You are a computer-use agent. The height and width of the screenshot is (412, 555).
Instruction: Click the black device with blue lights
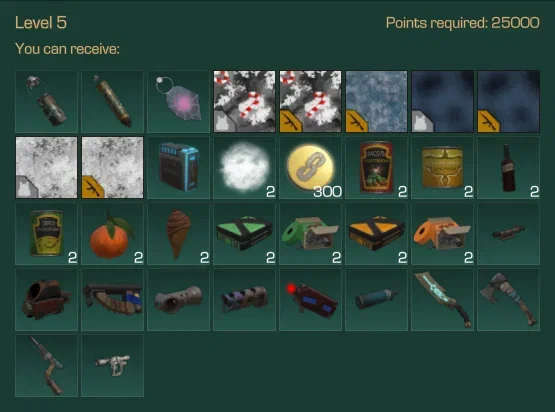pyautogui.click(x=178, y=167)
